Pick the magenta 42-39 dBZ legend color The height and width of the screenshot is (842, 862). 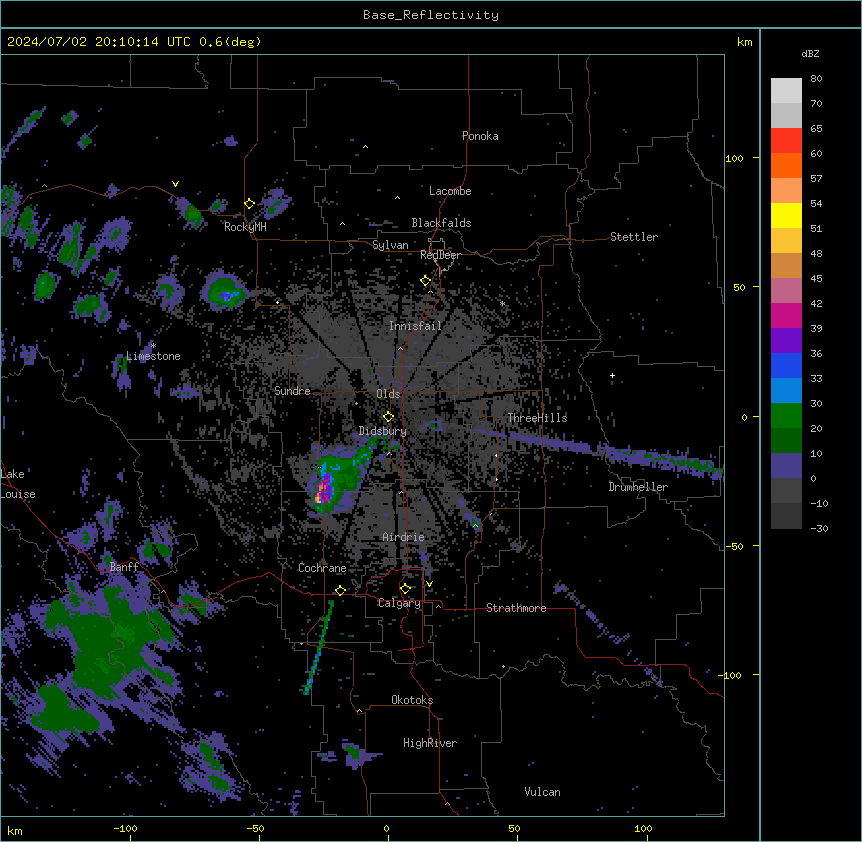click(786, 315)
